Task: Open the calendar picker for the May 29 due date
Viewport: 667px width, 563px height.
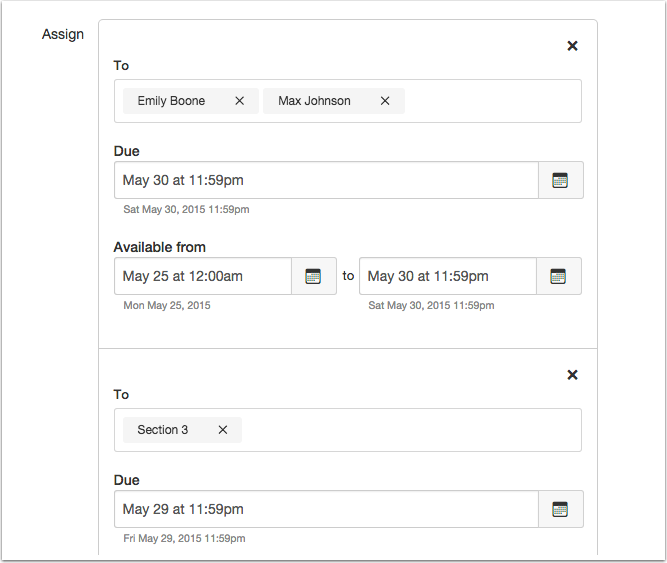Action: [560, 509]
